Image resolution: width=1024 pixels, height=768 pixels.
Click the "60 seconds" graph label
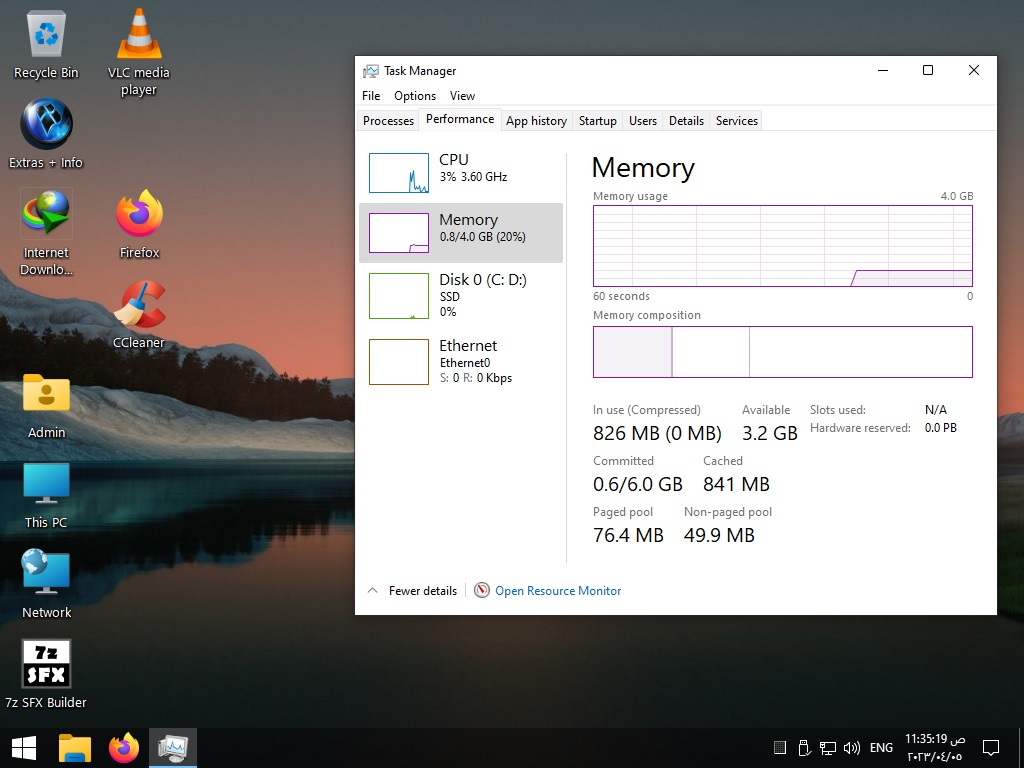[621, 296]
